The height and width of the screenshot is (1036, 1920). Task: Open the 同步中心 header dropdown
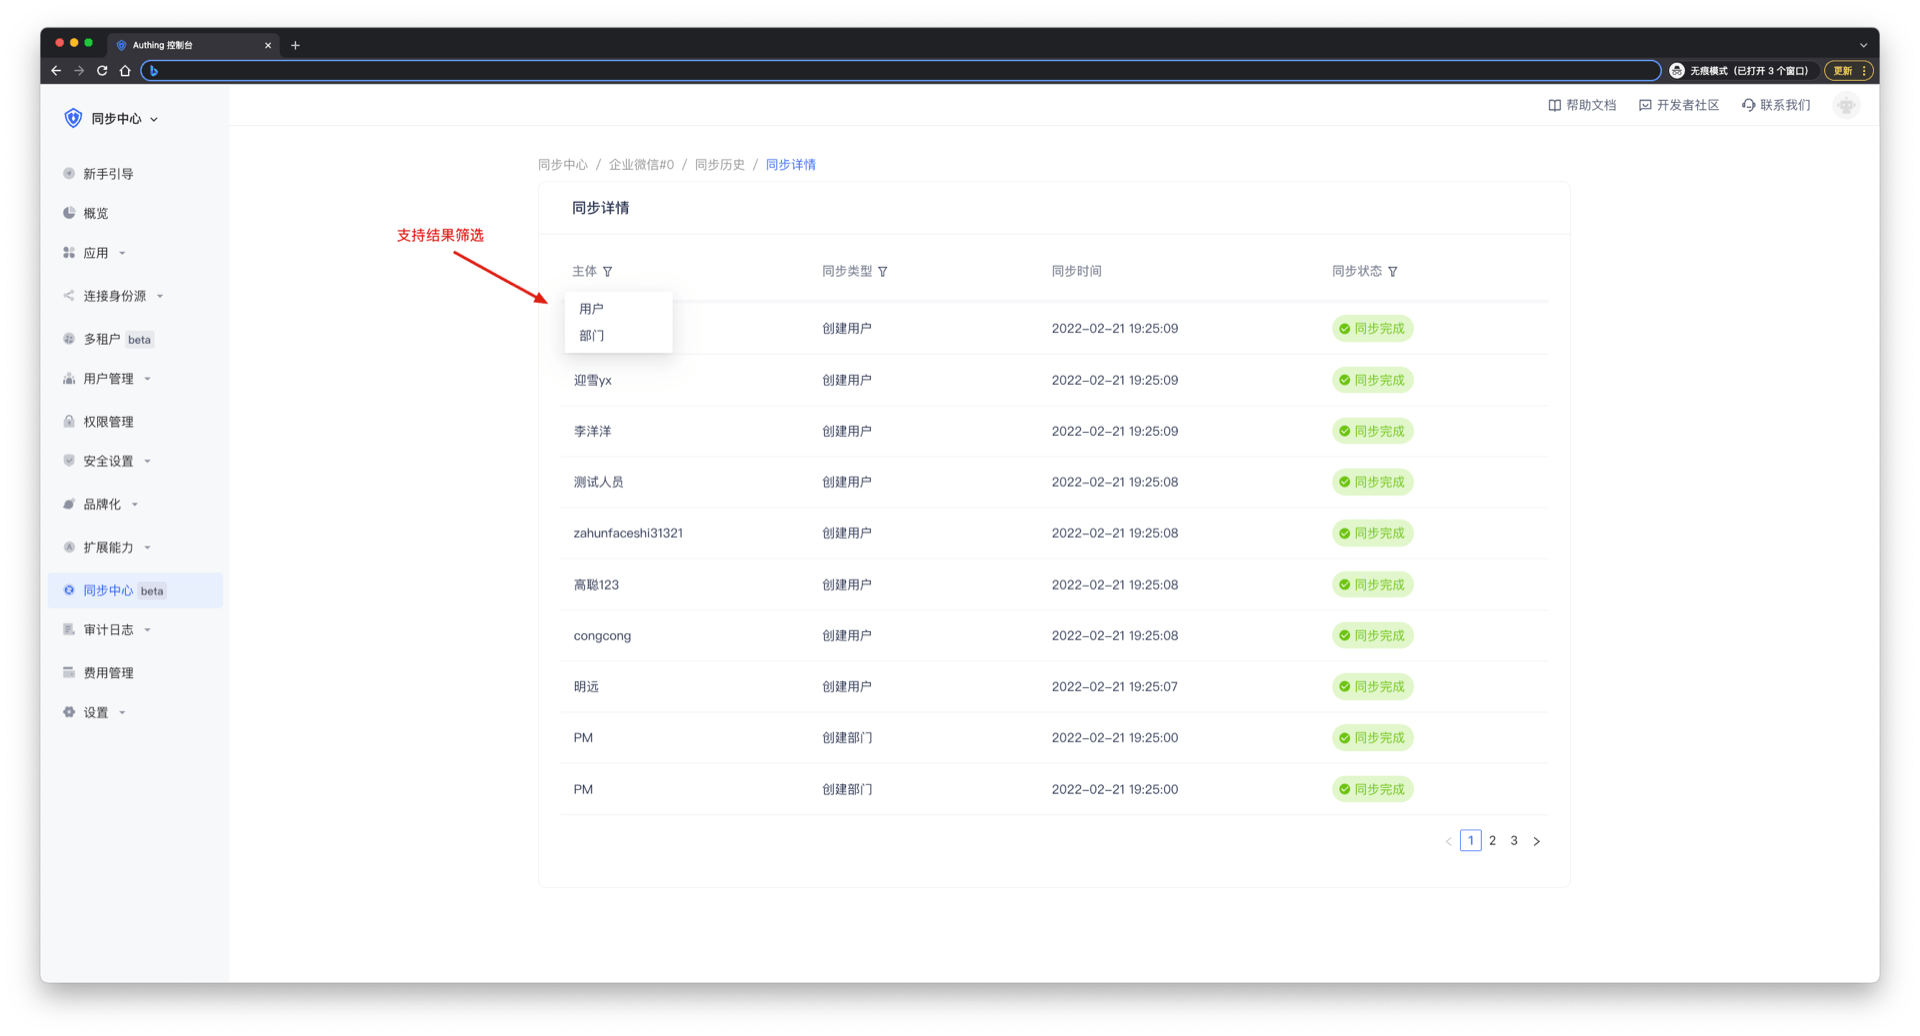pos(124,119)
